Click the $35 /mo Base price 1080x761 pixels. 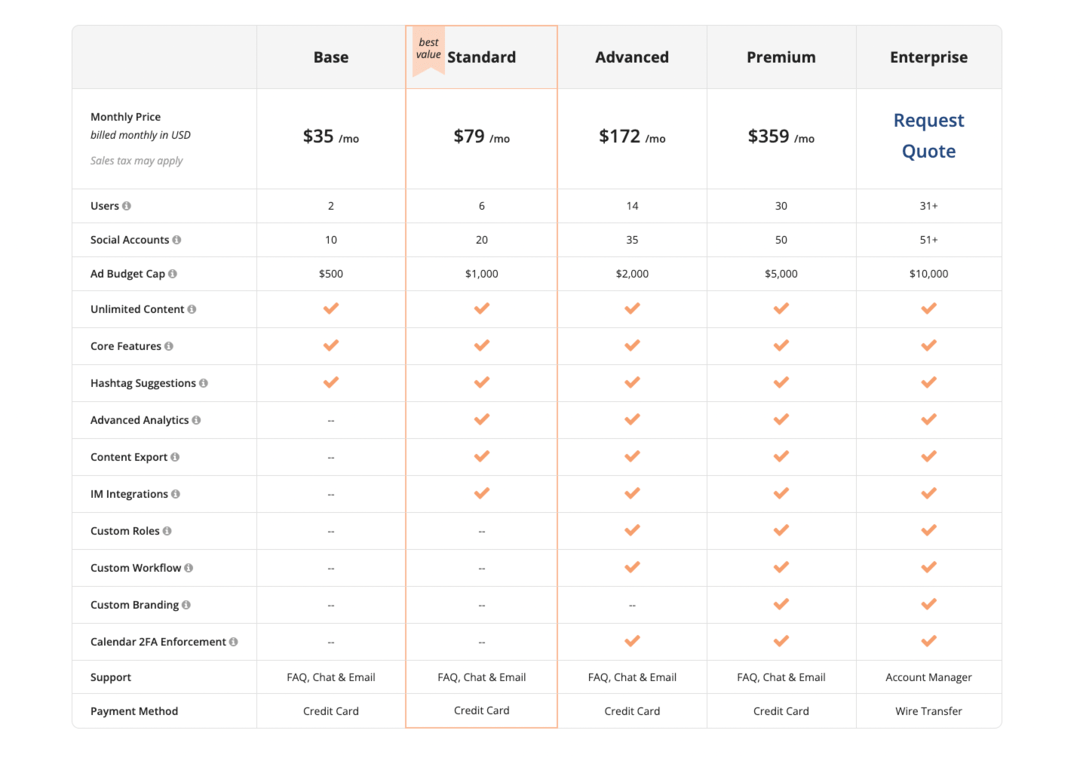click(x=330, y=137)
